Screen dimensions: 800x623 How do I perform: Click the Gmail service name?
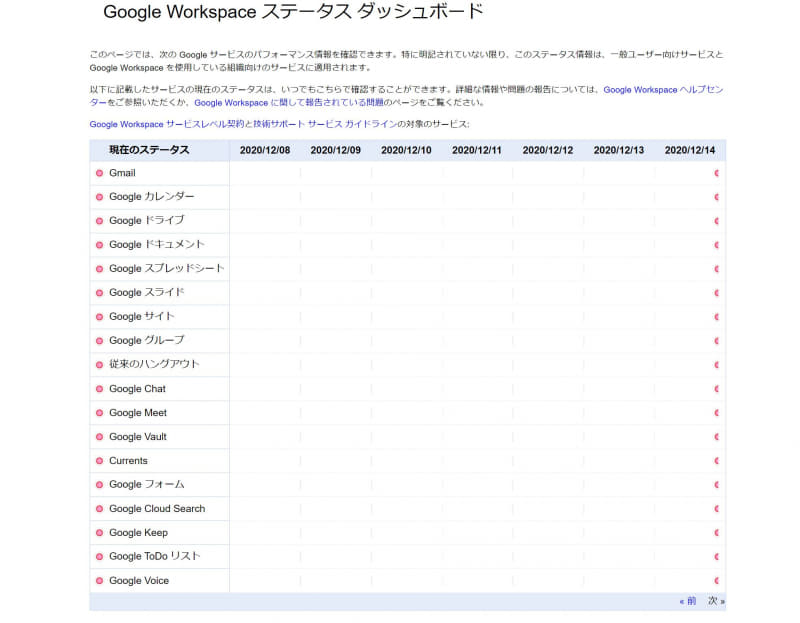click(x=122, y=173)
